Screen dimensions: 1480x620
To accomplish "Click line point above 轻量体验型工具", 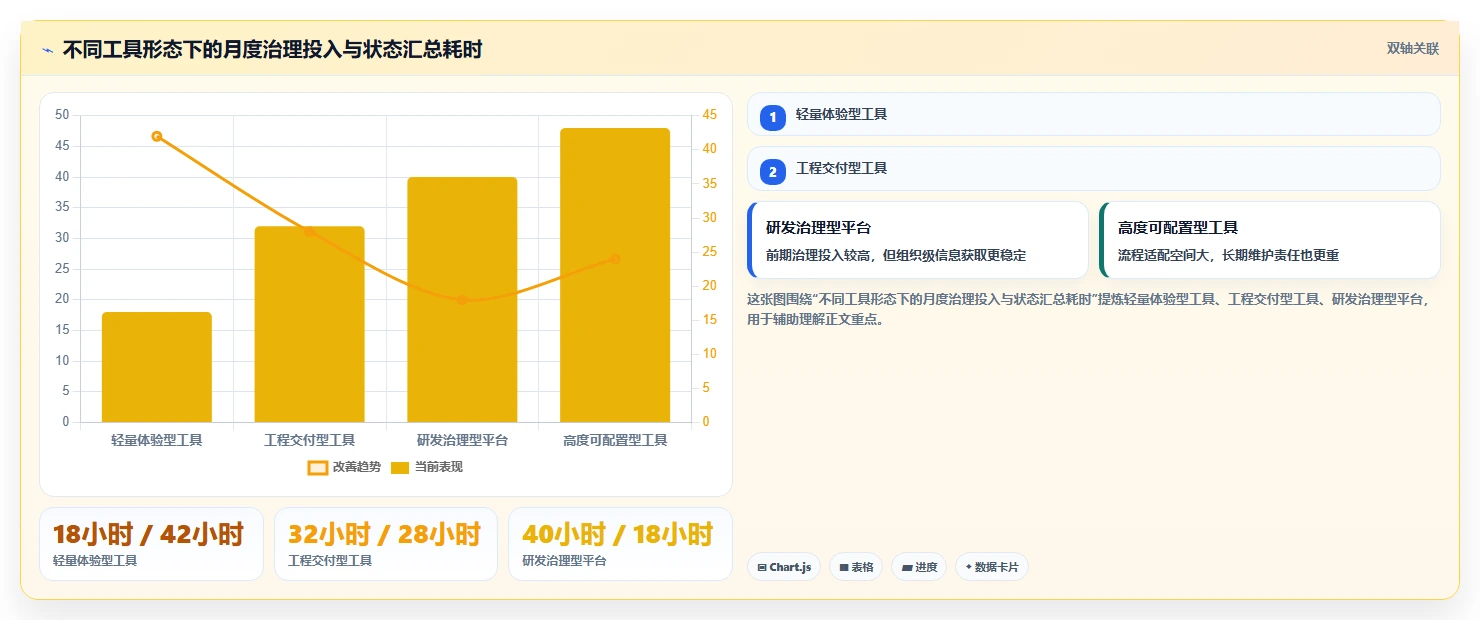I will point(157,136).
